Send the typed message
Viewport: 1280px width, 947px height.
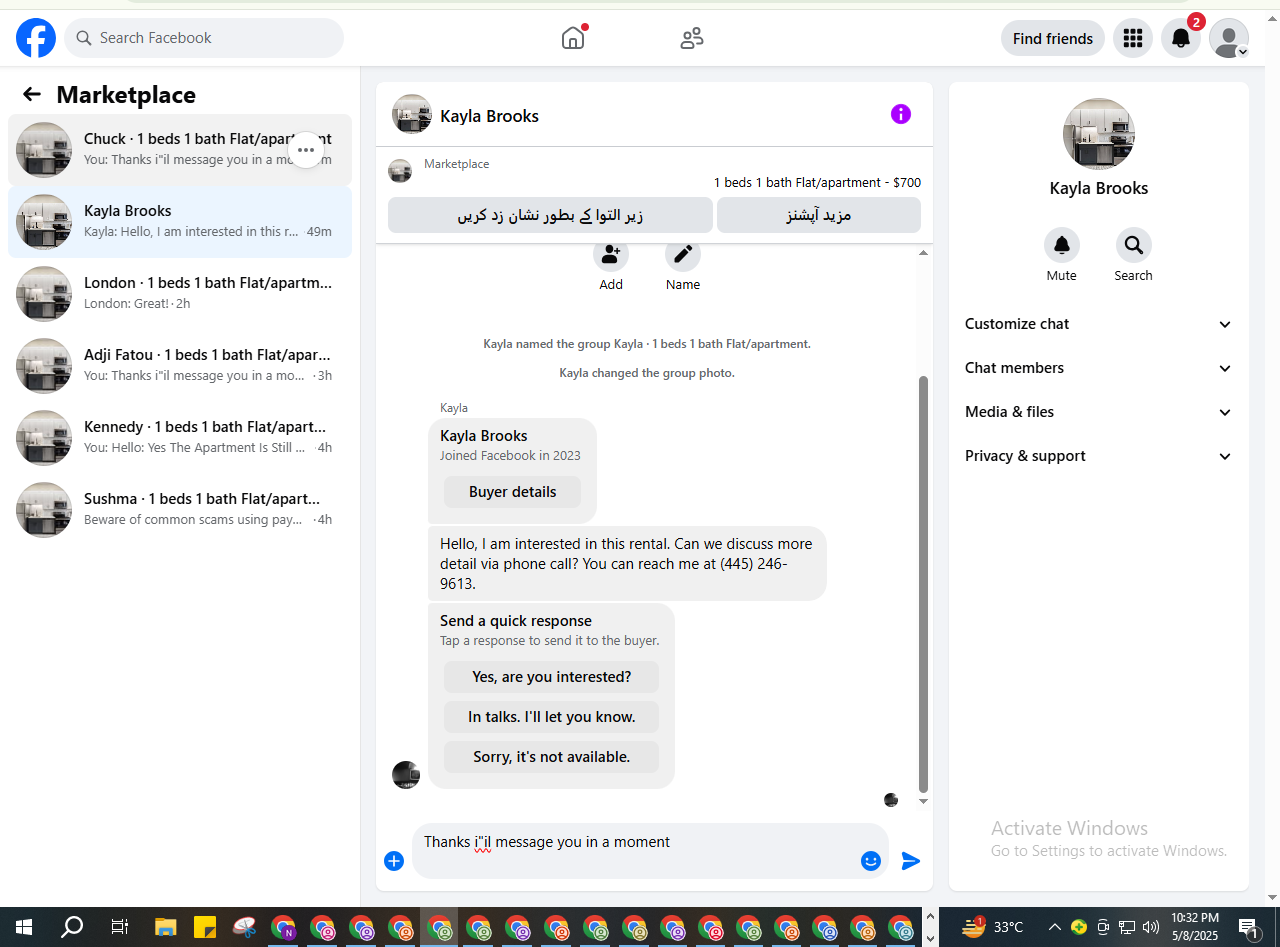[x=911, y=861]
